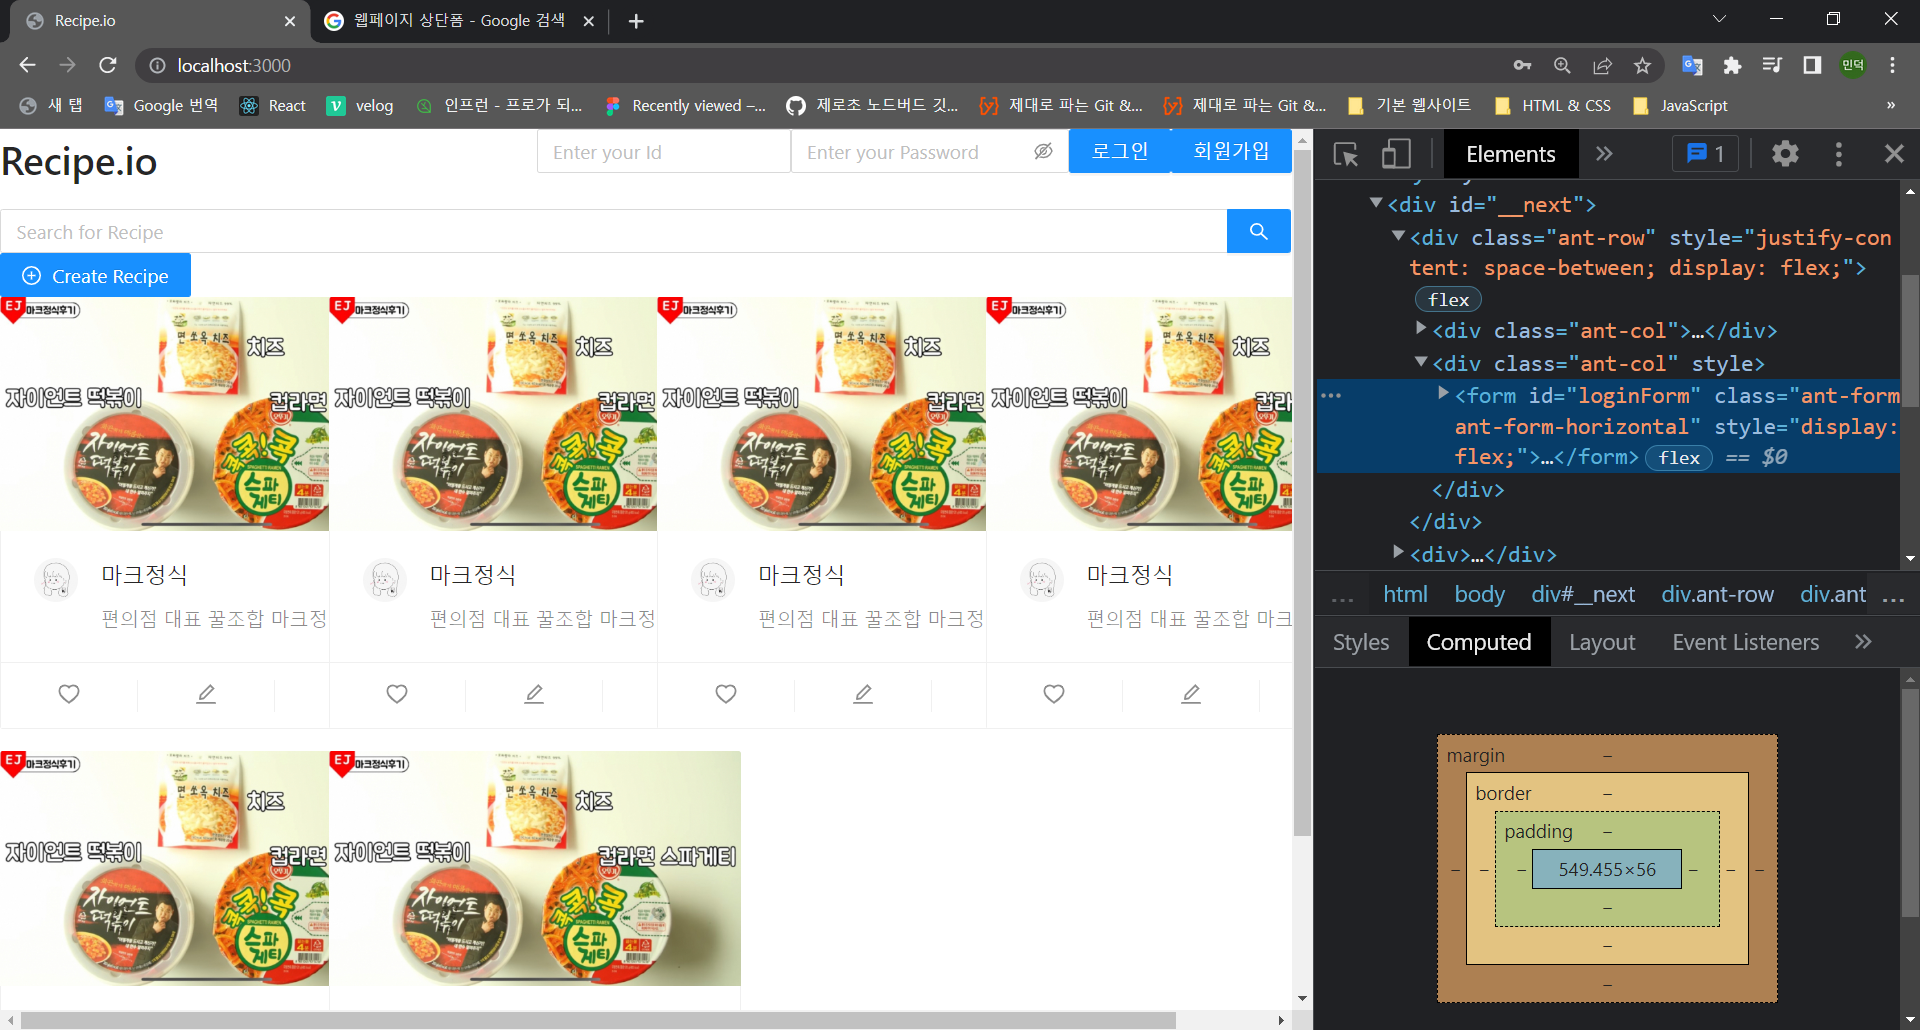This screenshot has width=1920, height=1030.
Task: Open the Layout tab
Action: pos(1602,642)
